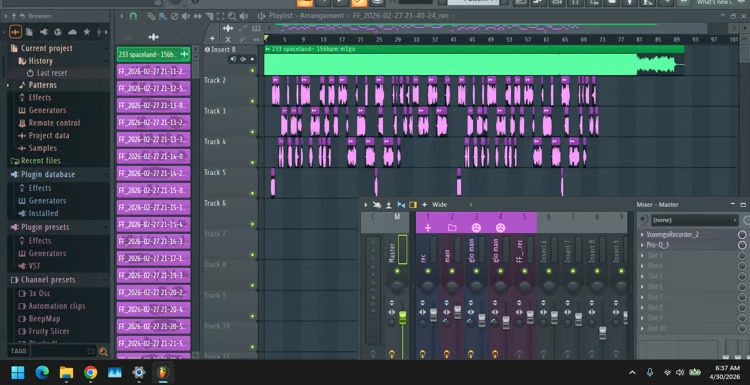Open the Plugin presets section
This screenshot has width=750, height=385.
point(45,227)
